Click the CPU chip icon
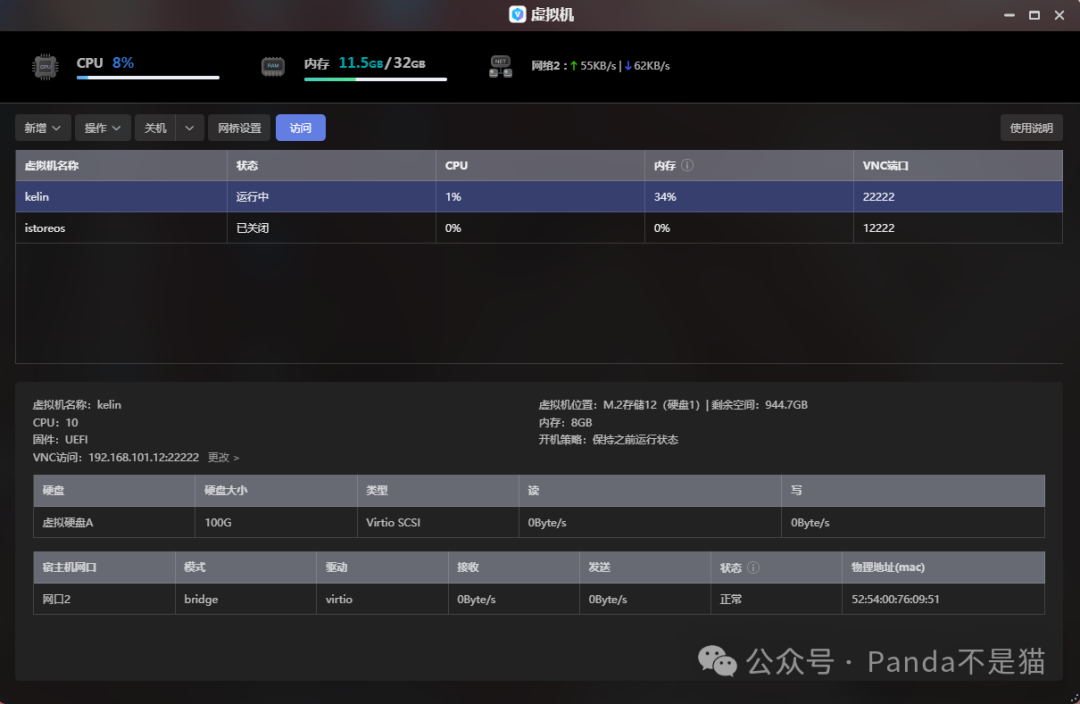 coord(45,67)
